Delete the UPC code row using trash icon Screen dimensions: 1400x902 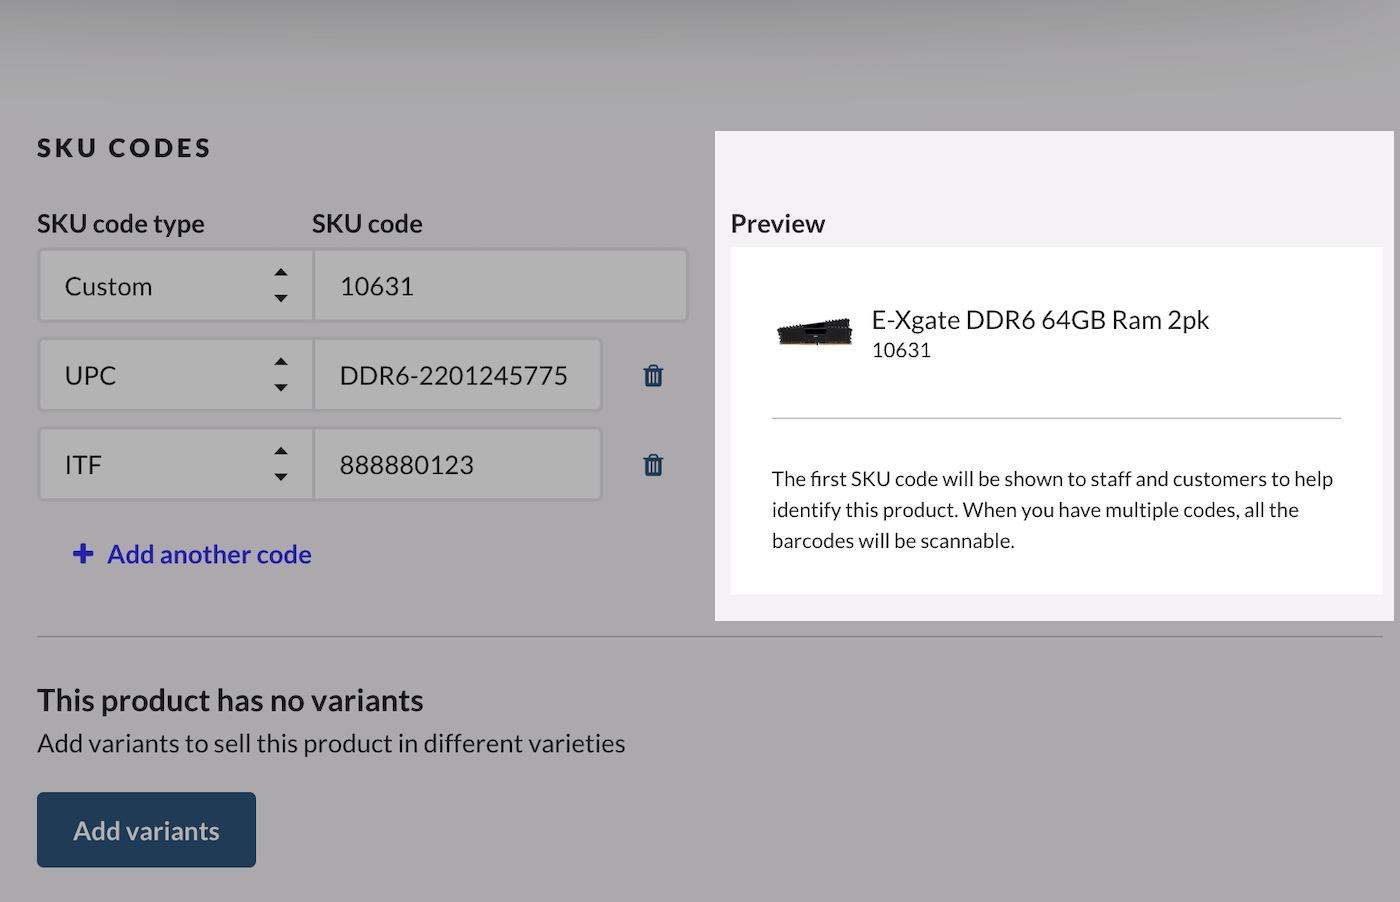pyautogui.click(x=653, y=376)
